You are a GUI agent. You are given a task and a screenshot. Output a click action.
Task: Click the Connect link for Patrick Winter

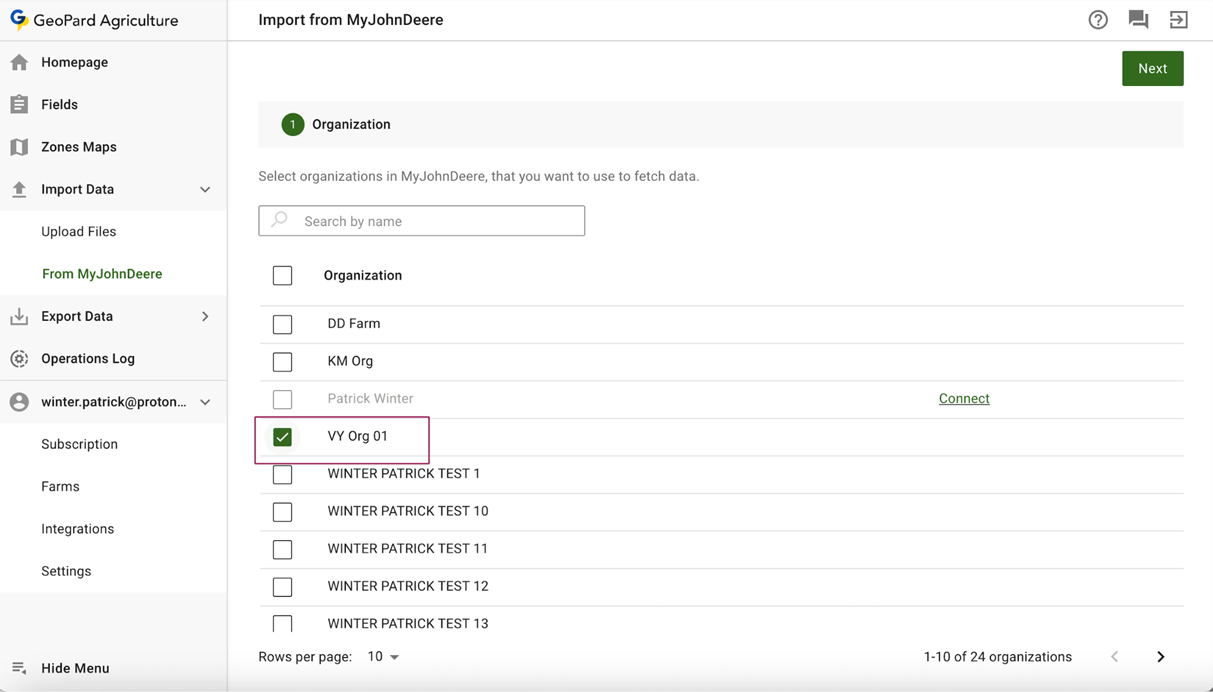[x=964, y=399]
